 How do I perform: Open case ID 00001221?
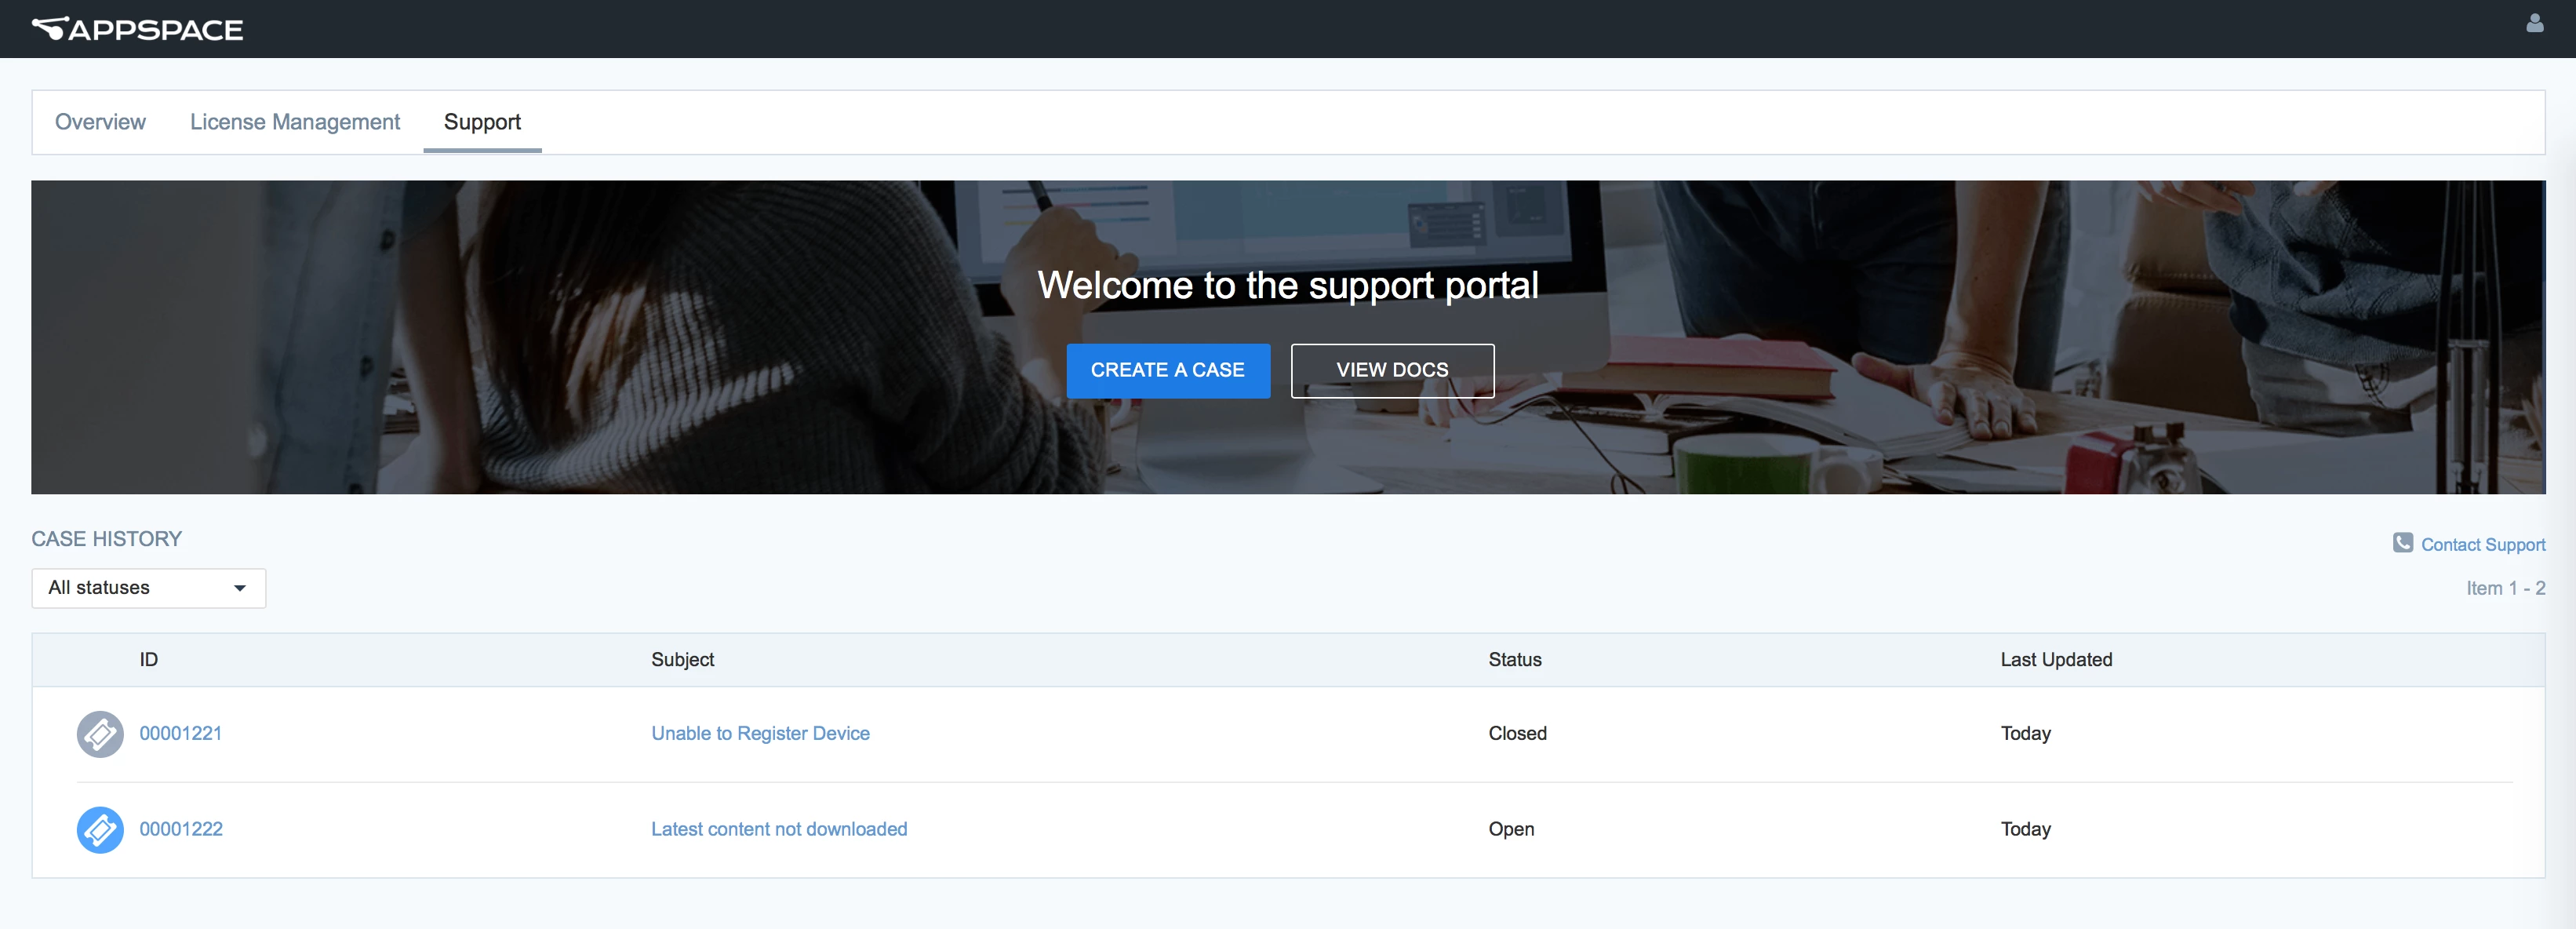180,733
